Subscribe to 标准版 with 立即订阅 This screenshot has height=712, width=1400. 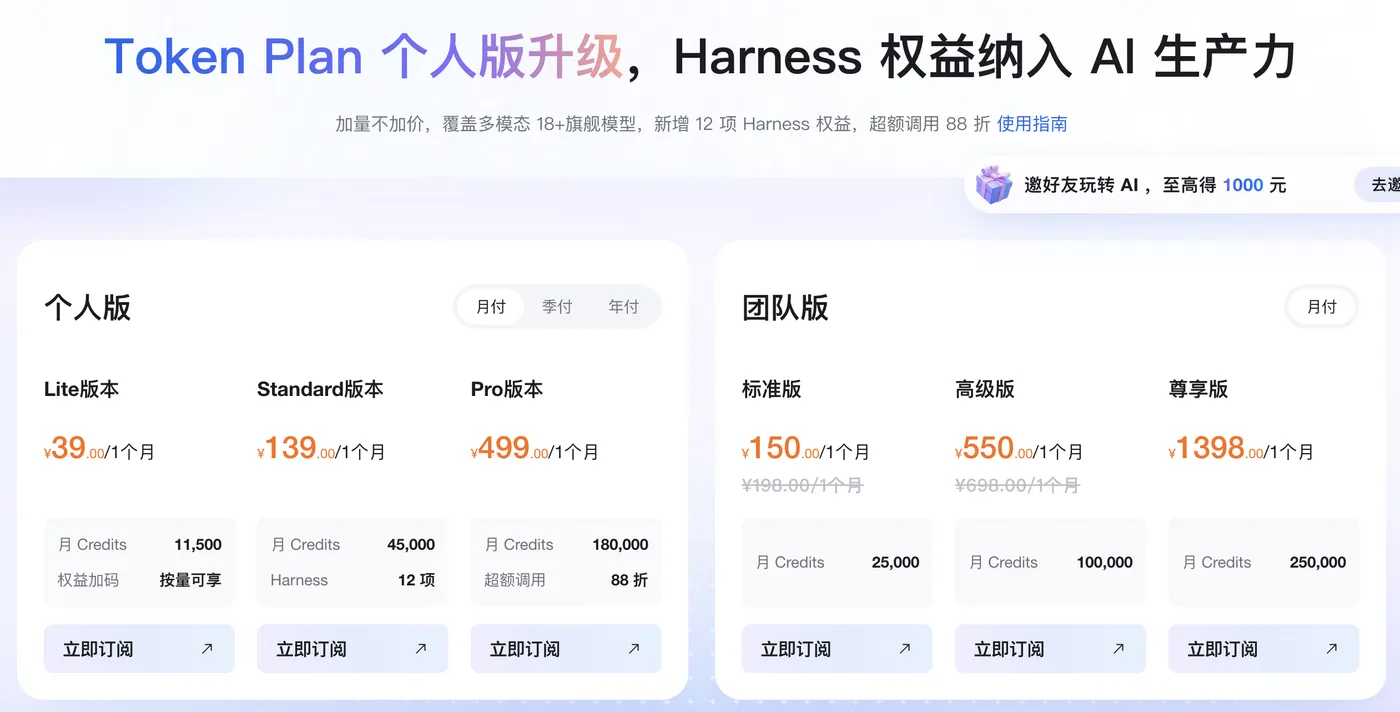[837, 649]
